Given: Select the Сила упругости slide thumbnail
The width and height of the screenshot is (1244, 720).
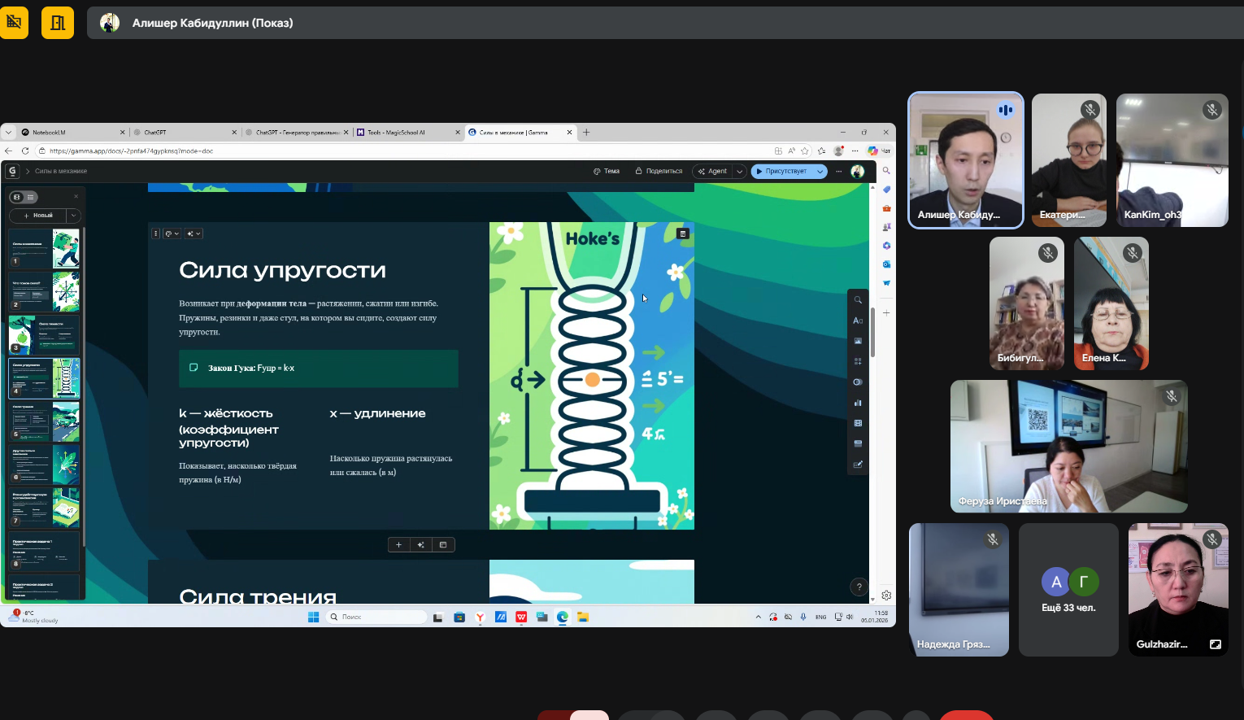Looking at the screenshot, I should tap(45, 379).
